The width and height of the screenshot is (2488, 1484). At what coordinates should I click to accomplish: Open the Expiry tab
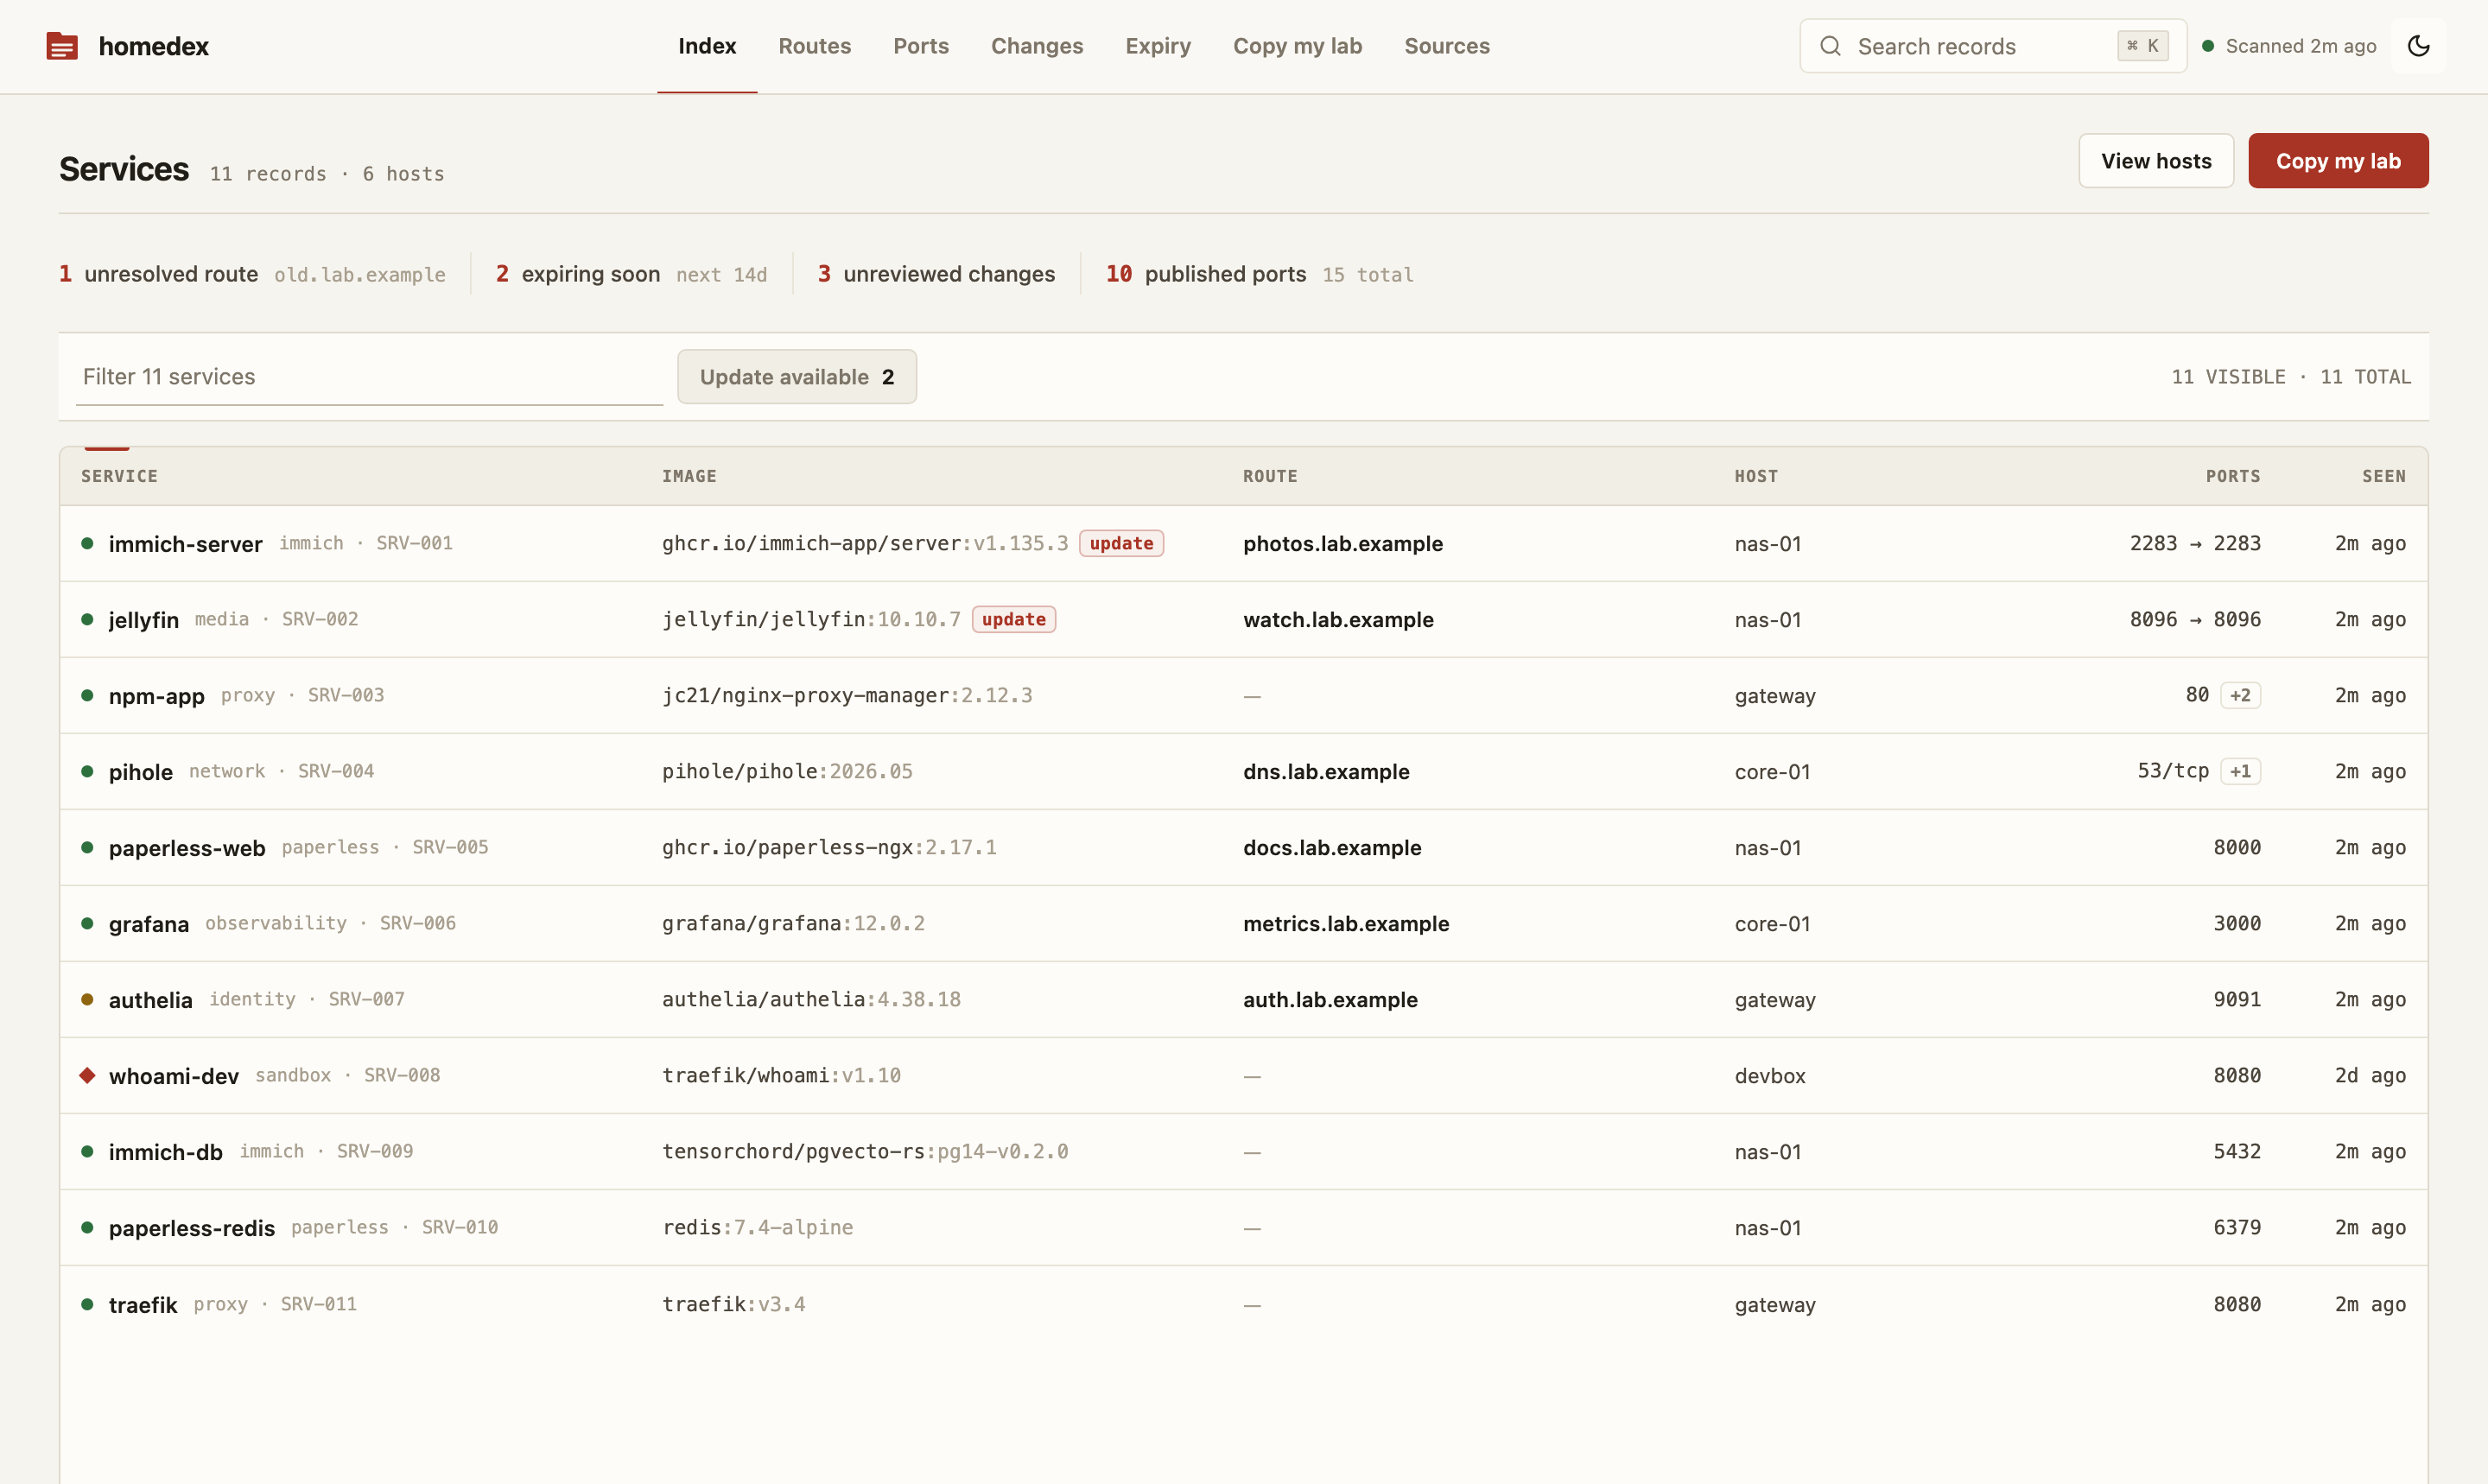(x=1157, y=46)
